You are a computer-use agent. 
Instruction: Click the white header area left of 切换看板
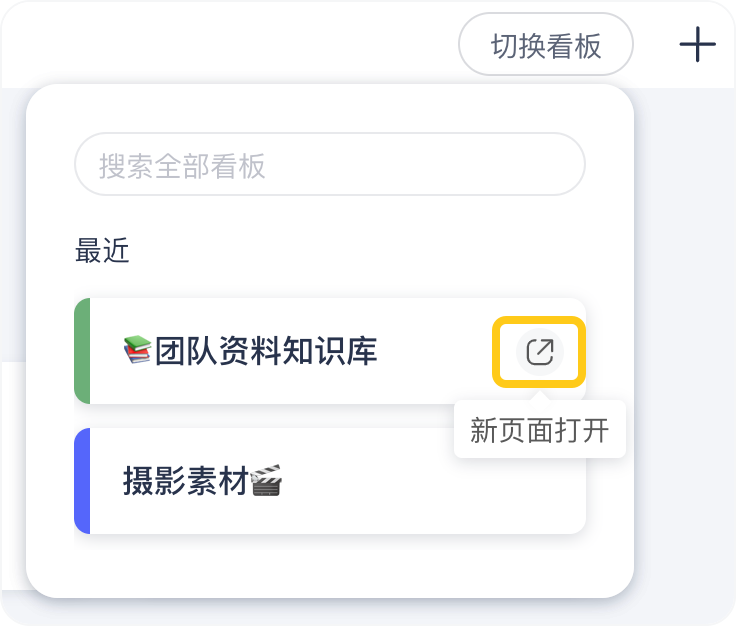[x=220, y=45]
